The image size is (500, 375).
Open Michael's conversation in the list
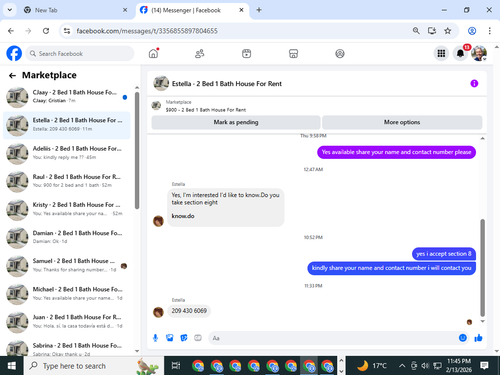pyautogui.click(x=67, y=294)
